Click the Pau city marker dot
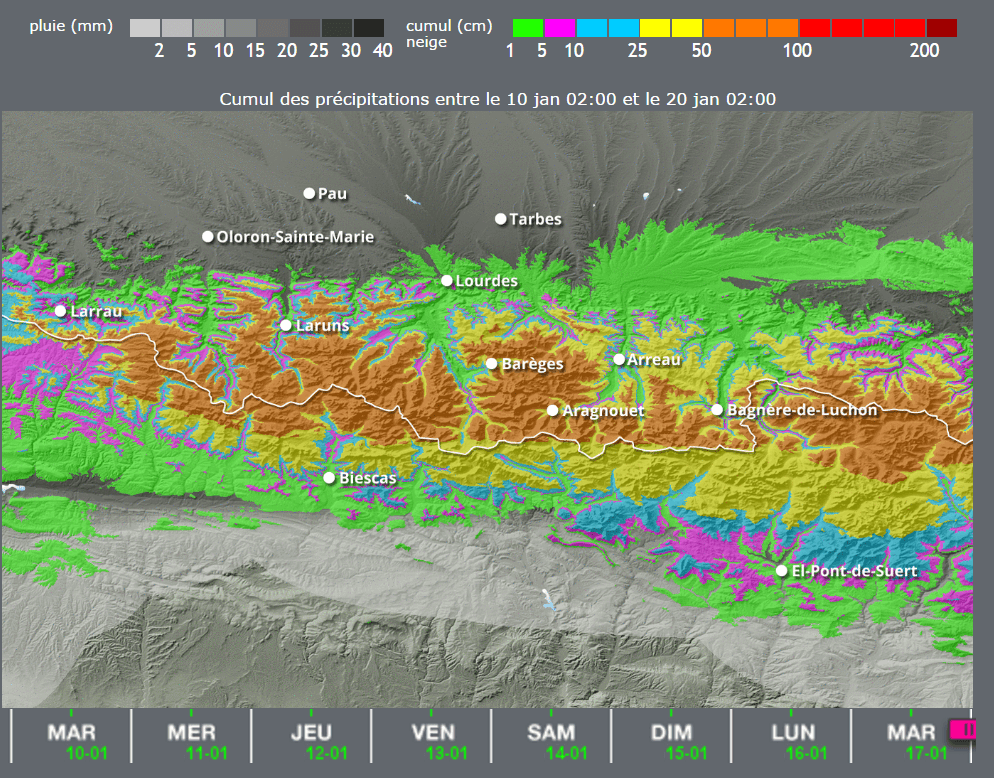The image size is (994, 778). click(x=309, y=193)
